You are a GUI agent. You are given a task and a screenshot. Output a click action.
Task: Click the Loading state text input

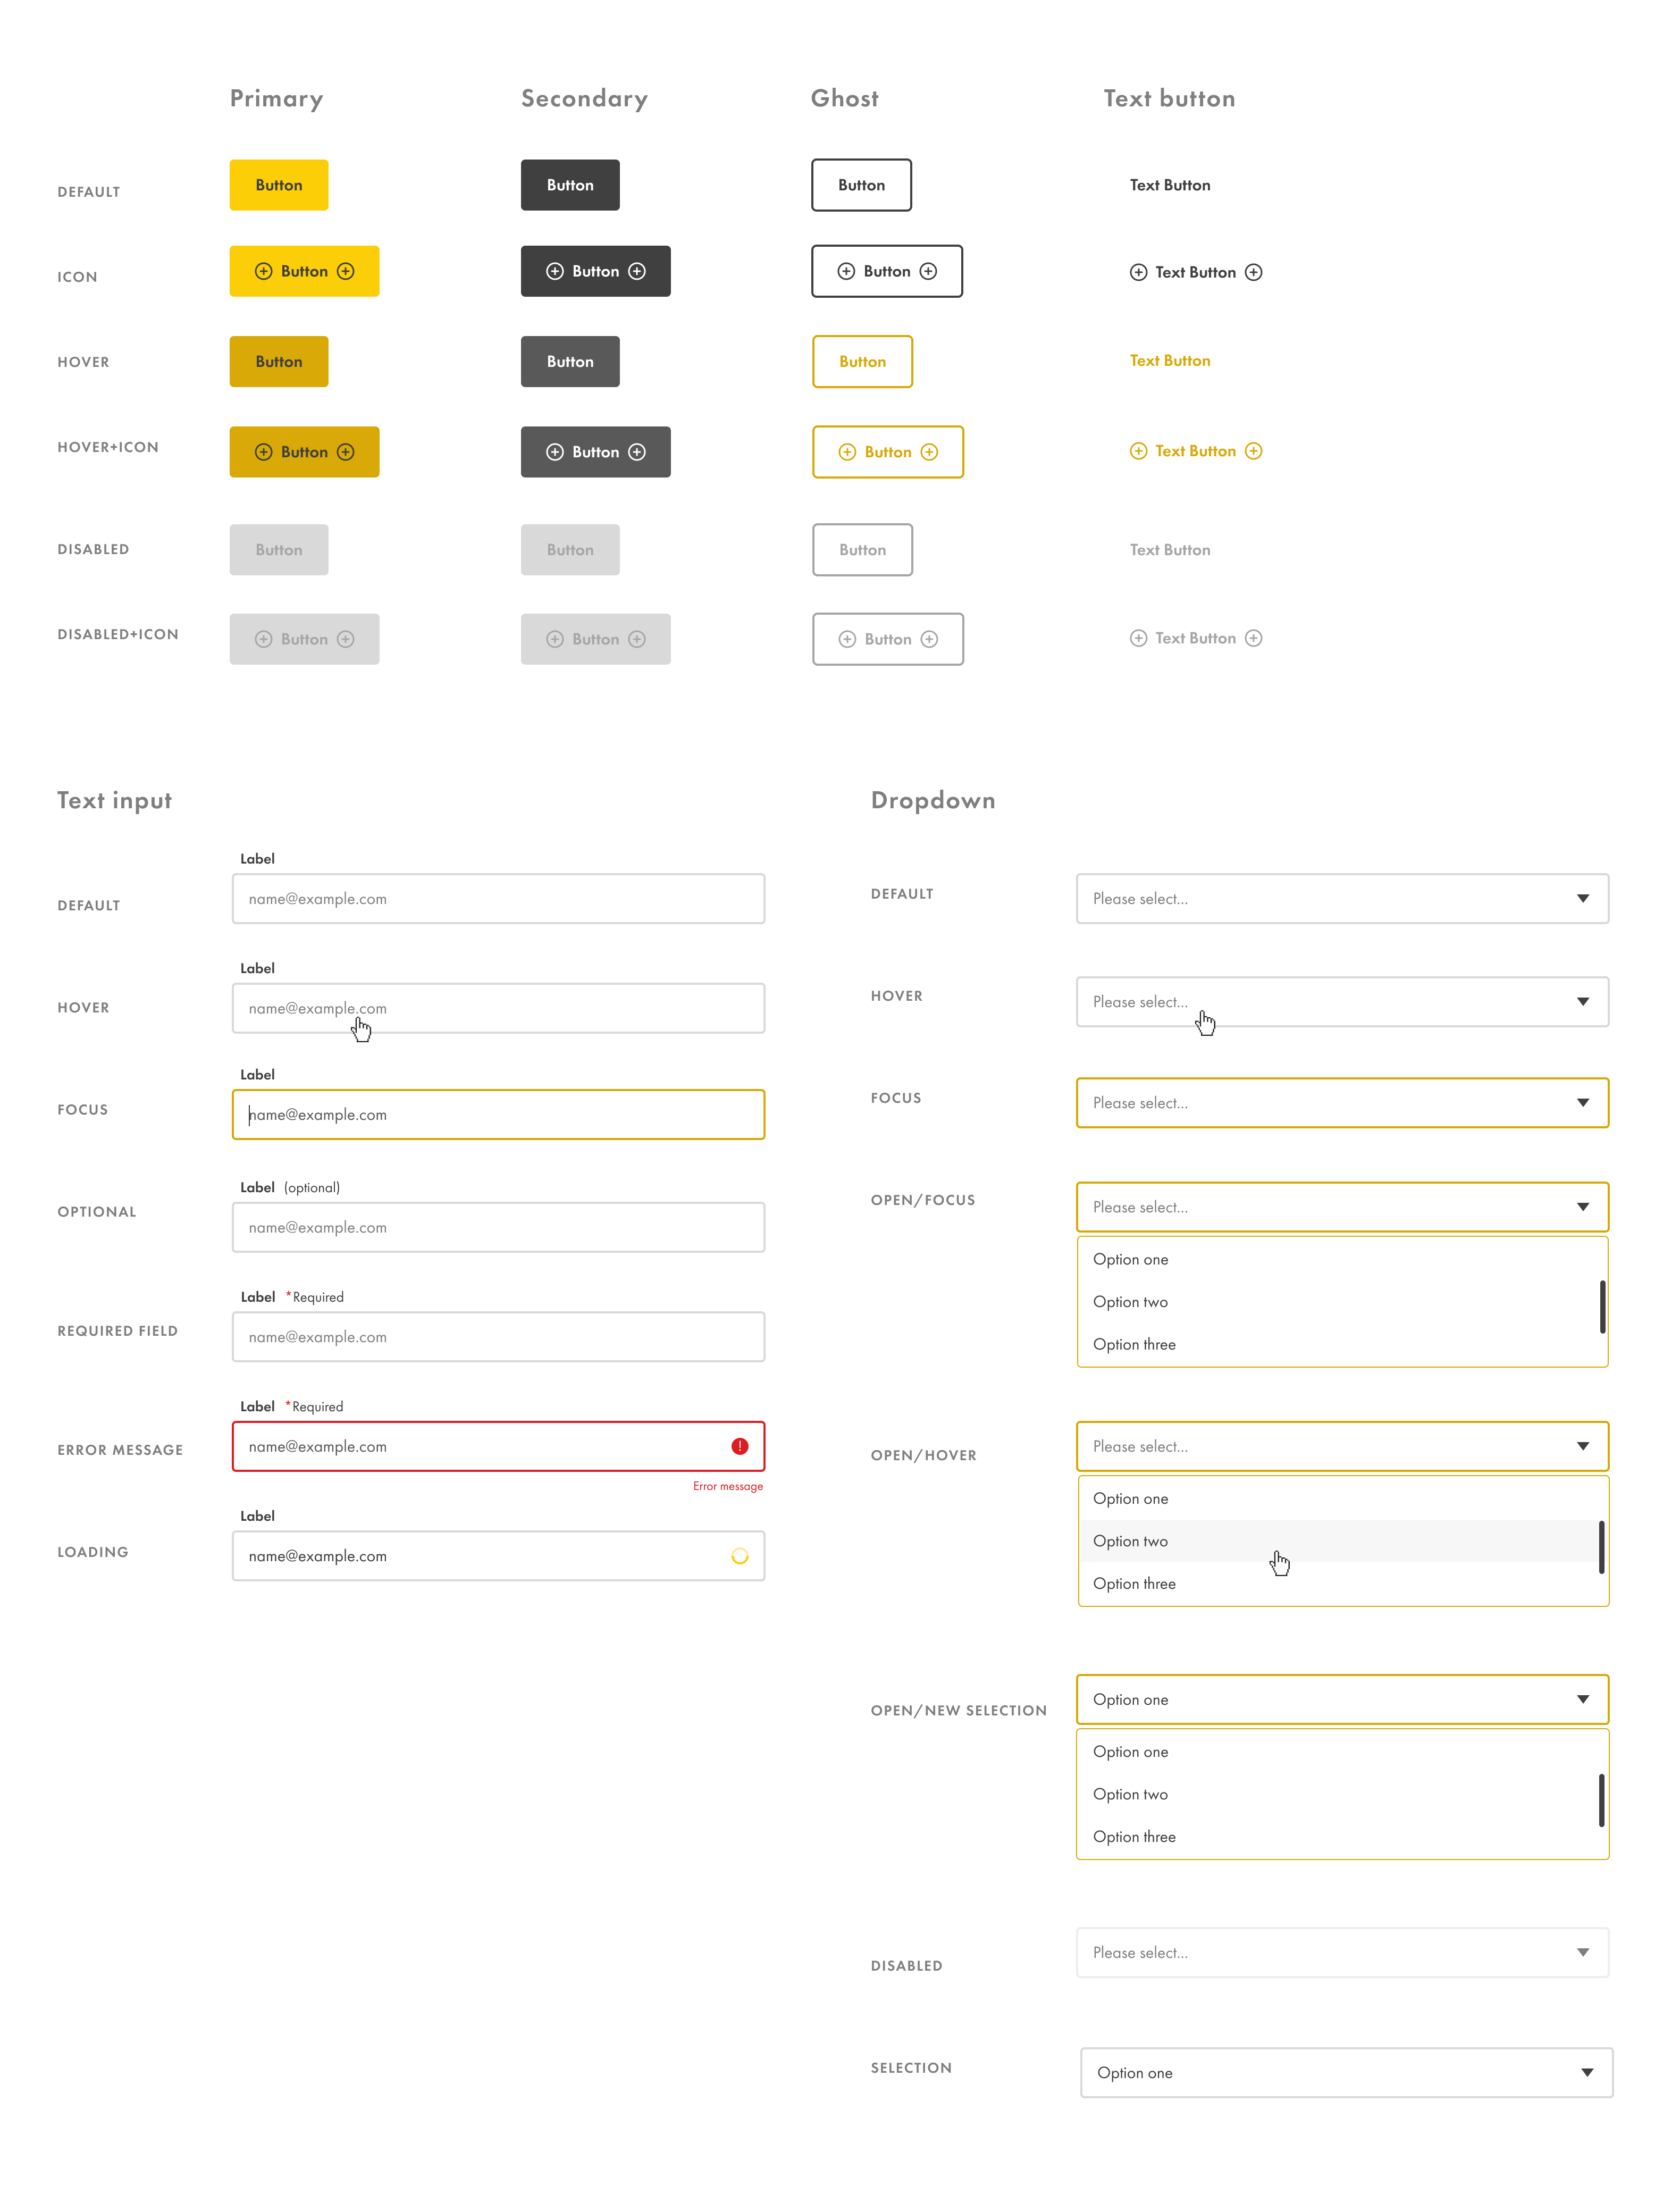click(498, 1556)
